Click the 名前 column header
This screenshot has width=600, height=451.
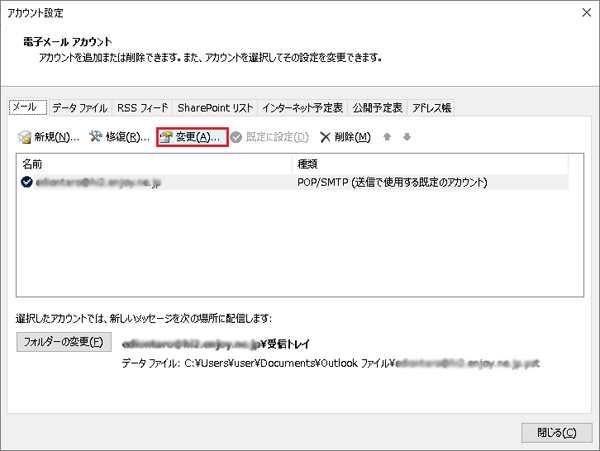coord(34,163)
